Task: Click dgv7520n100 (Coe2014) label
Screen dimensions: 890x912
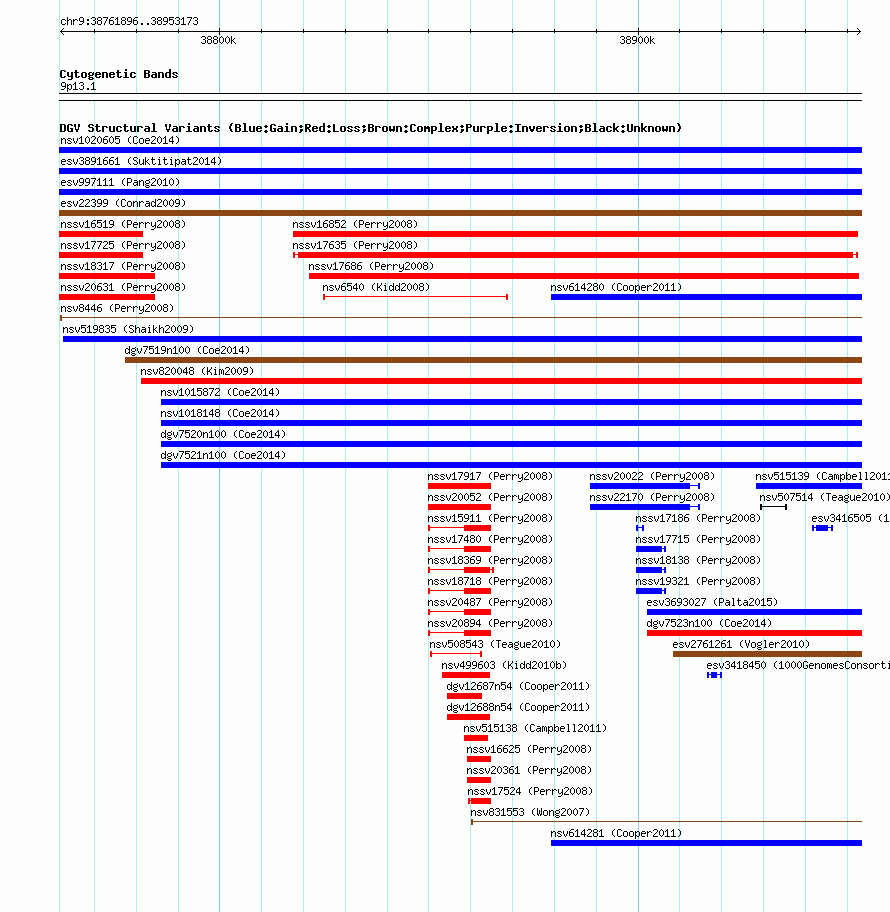Action: coord(223,433)
